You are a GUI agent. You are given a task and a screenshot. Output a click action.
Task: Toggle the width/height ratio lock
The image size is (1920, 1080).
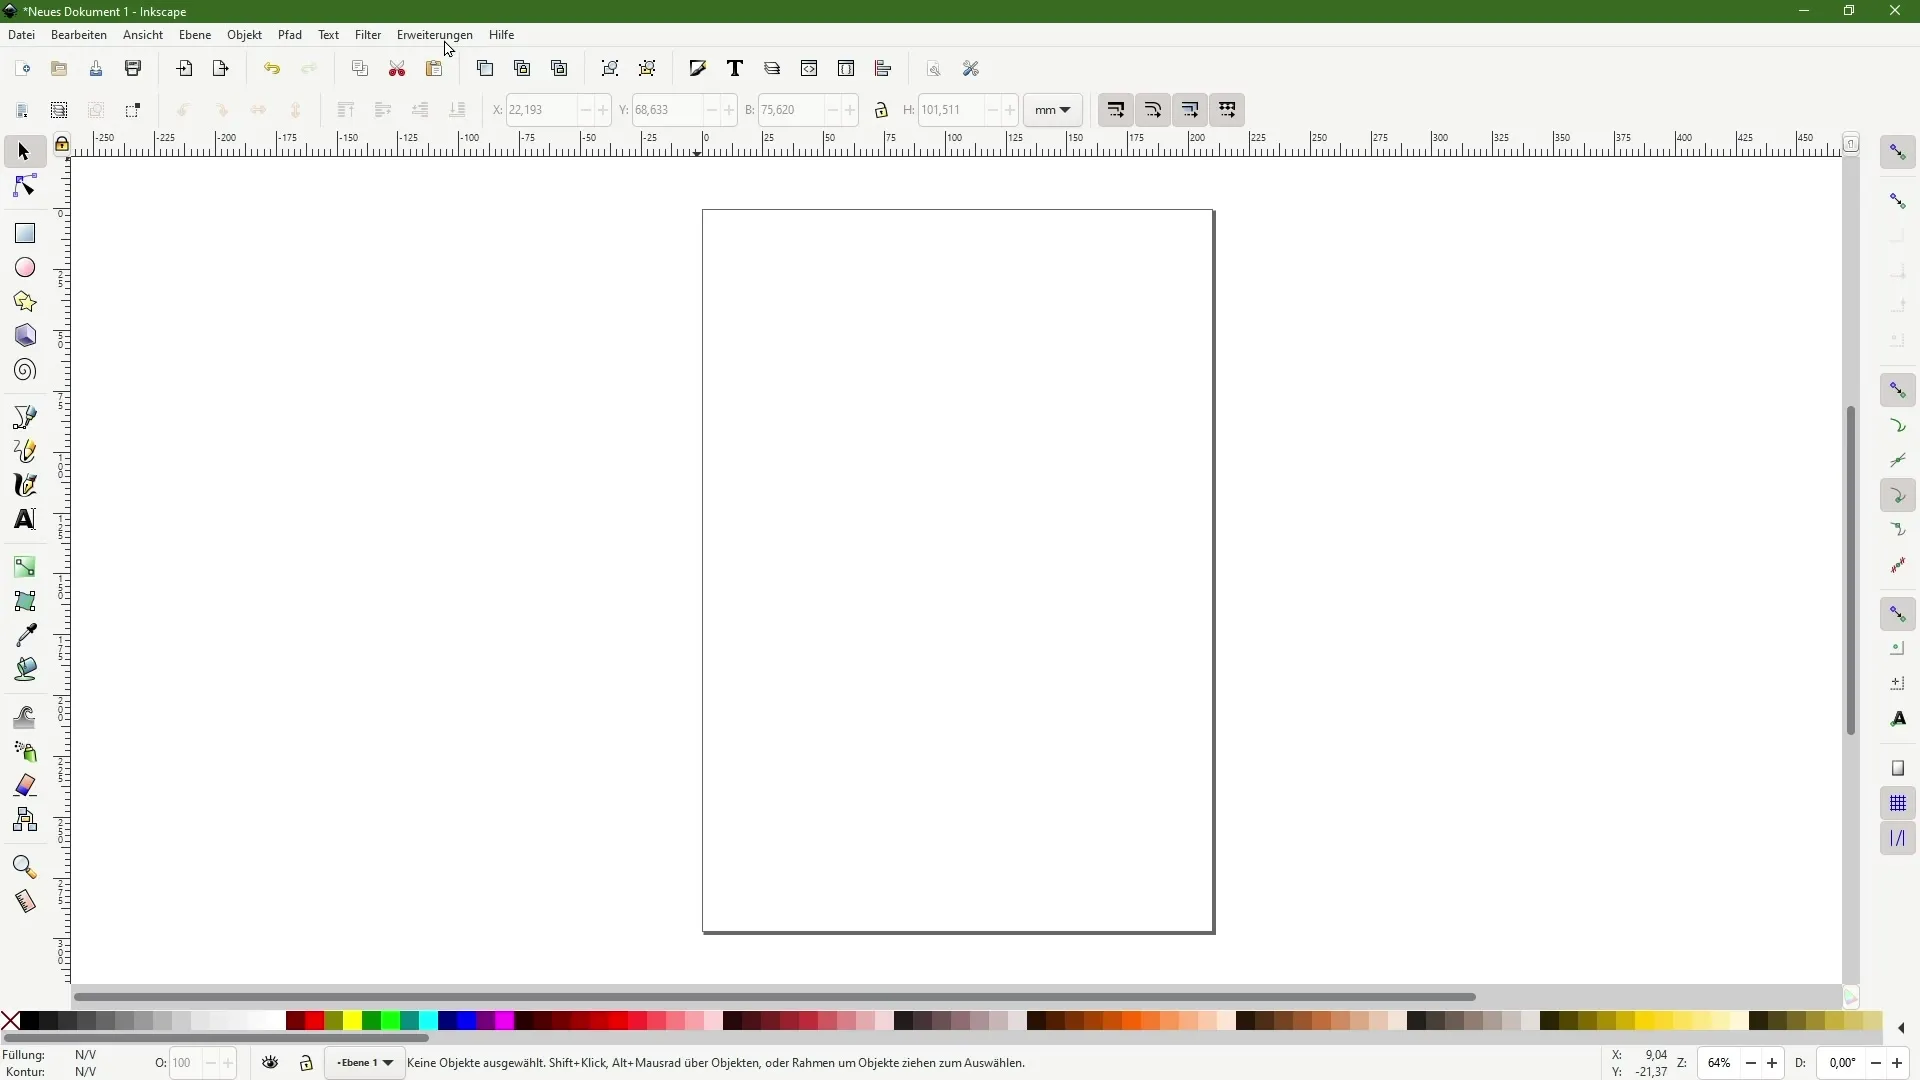tap(881, 110)
